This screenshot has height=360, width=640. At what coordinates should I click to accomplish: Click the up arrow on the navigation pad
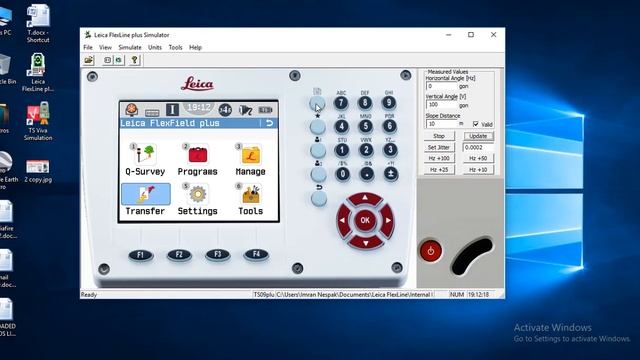(x=365, y=198)
